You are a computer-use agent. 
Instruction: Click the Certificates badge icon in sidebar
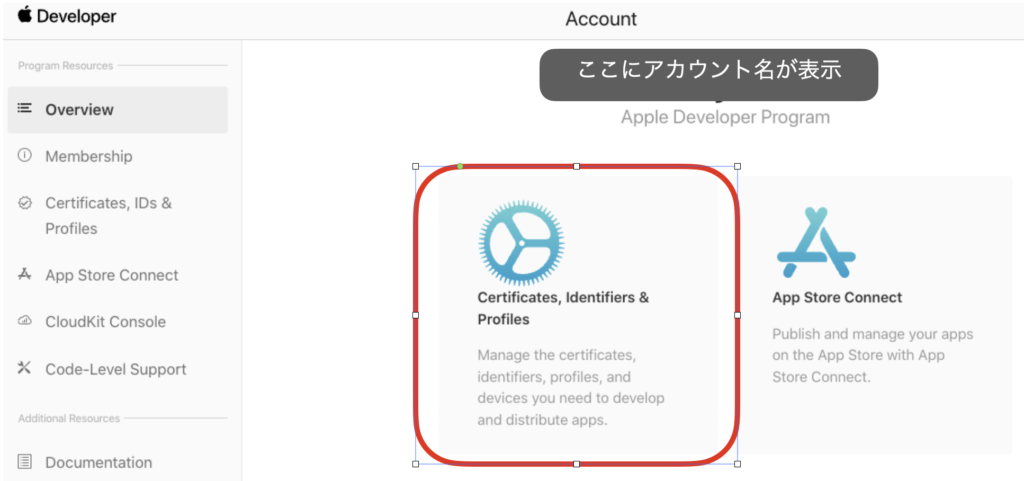tap(25, 203)
